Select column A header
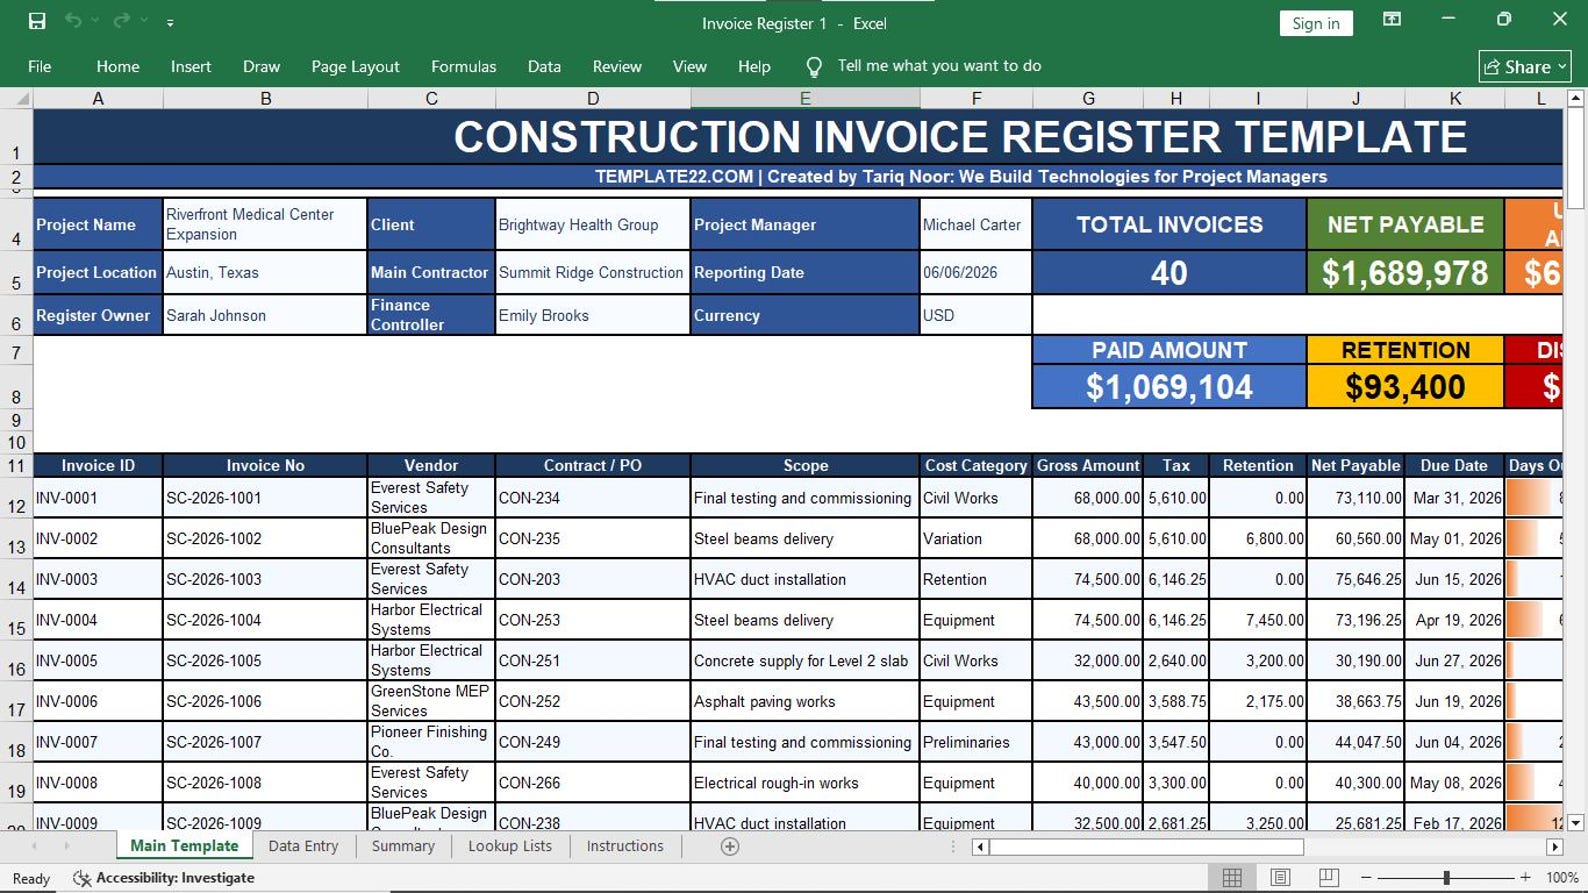 pos(98,98)
